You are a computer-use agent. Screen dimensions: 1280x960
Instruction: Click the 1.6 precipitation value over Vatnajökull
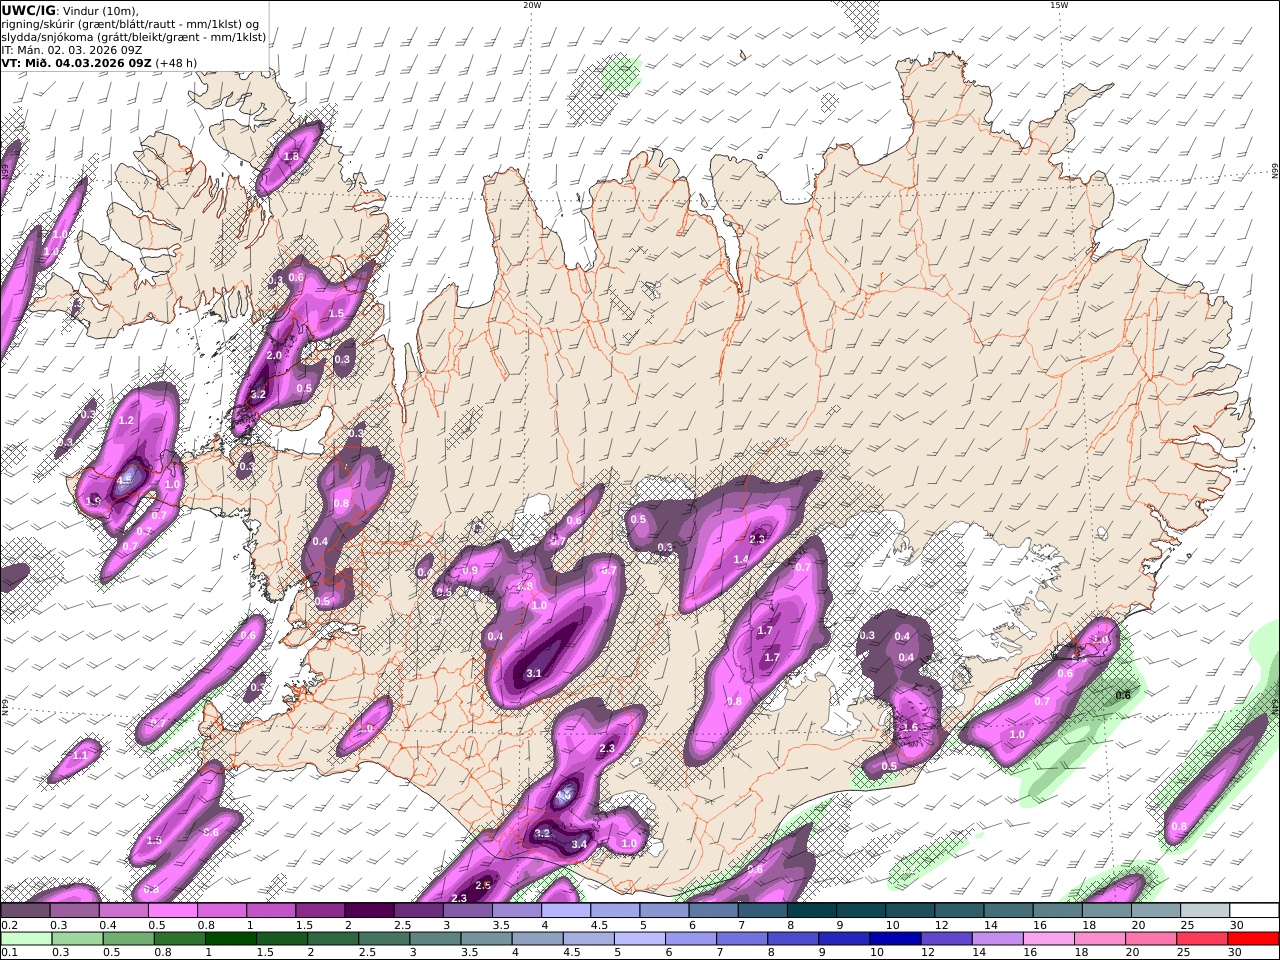[x=910, y=727]
